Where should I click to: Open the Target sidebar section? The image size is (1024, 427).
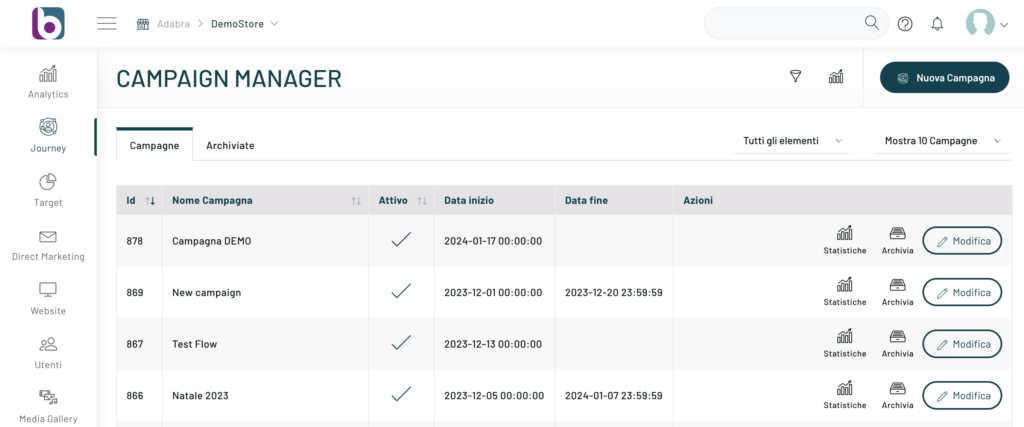click(48, 190)
